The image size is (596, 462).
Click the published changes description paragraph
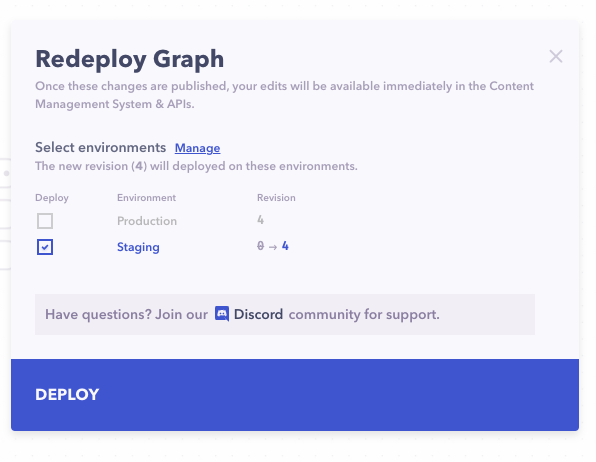[x=284, y=95]
